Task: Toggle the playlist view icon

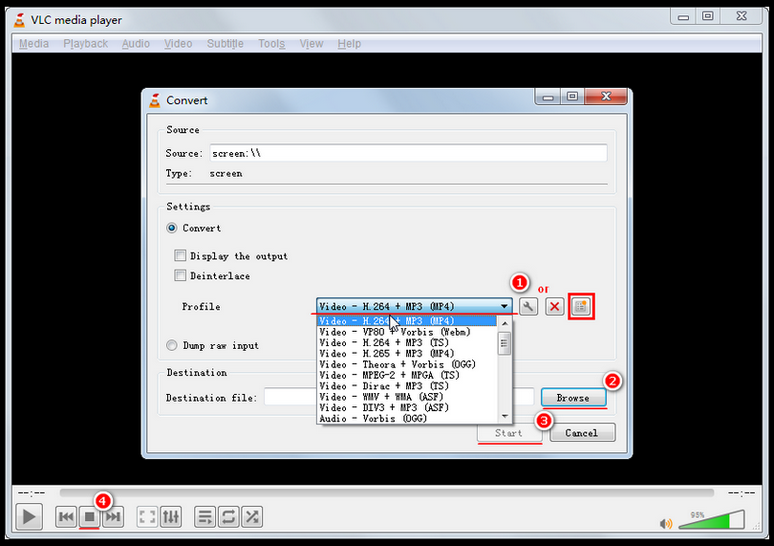Action: coord(205,517)
